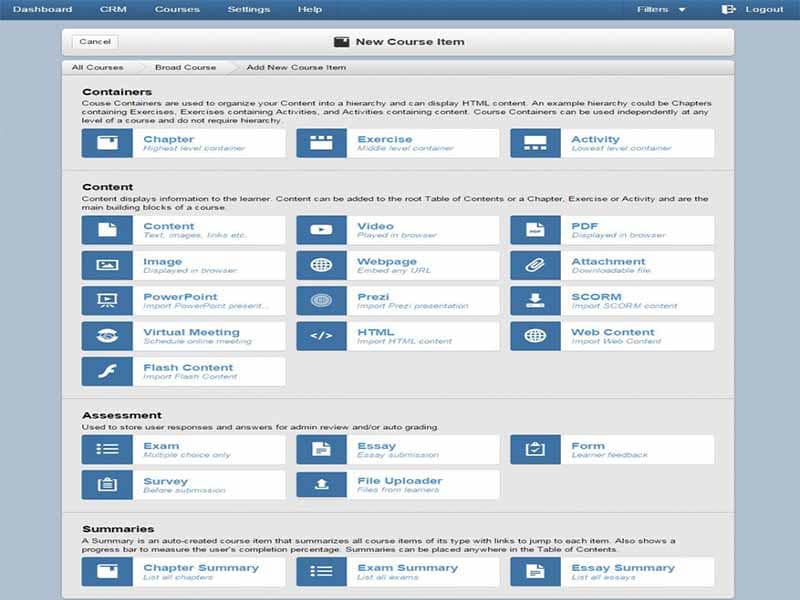Go to Broad Course breadcrumb
800x600 pixels.
click(185, 67)
